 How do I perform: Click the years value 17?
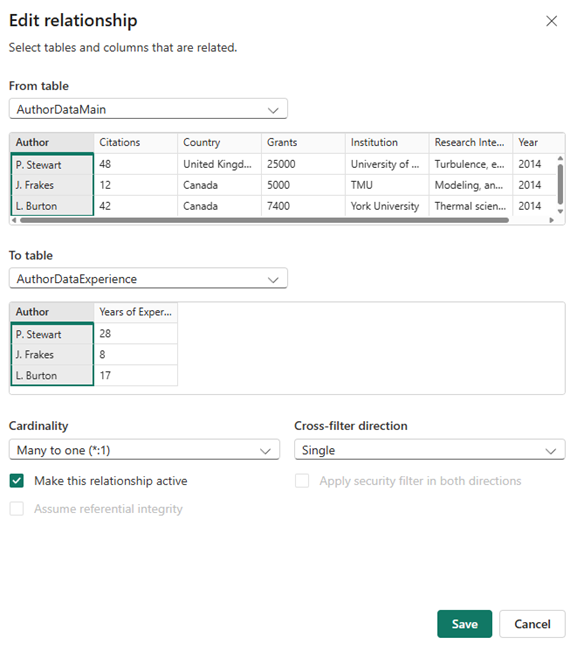click(136, 375)
